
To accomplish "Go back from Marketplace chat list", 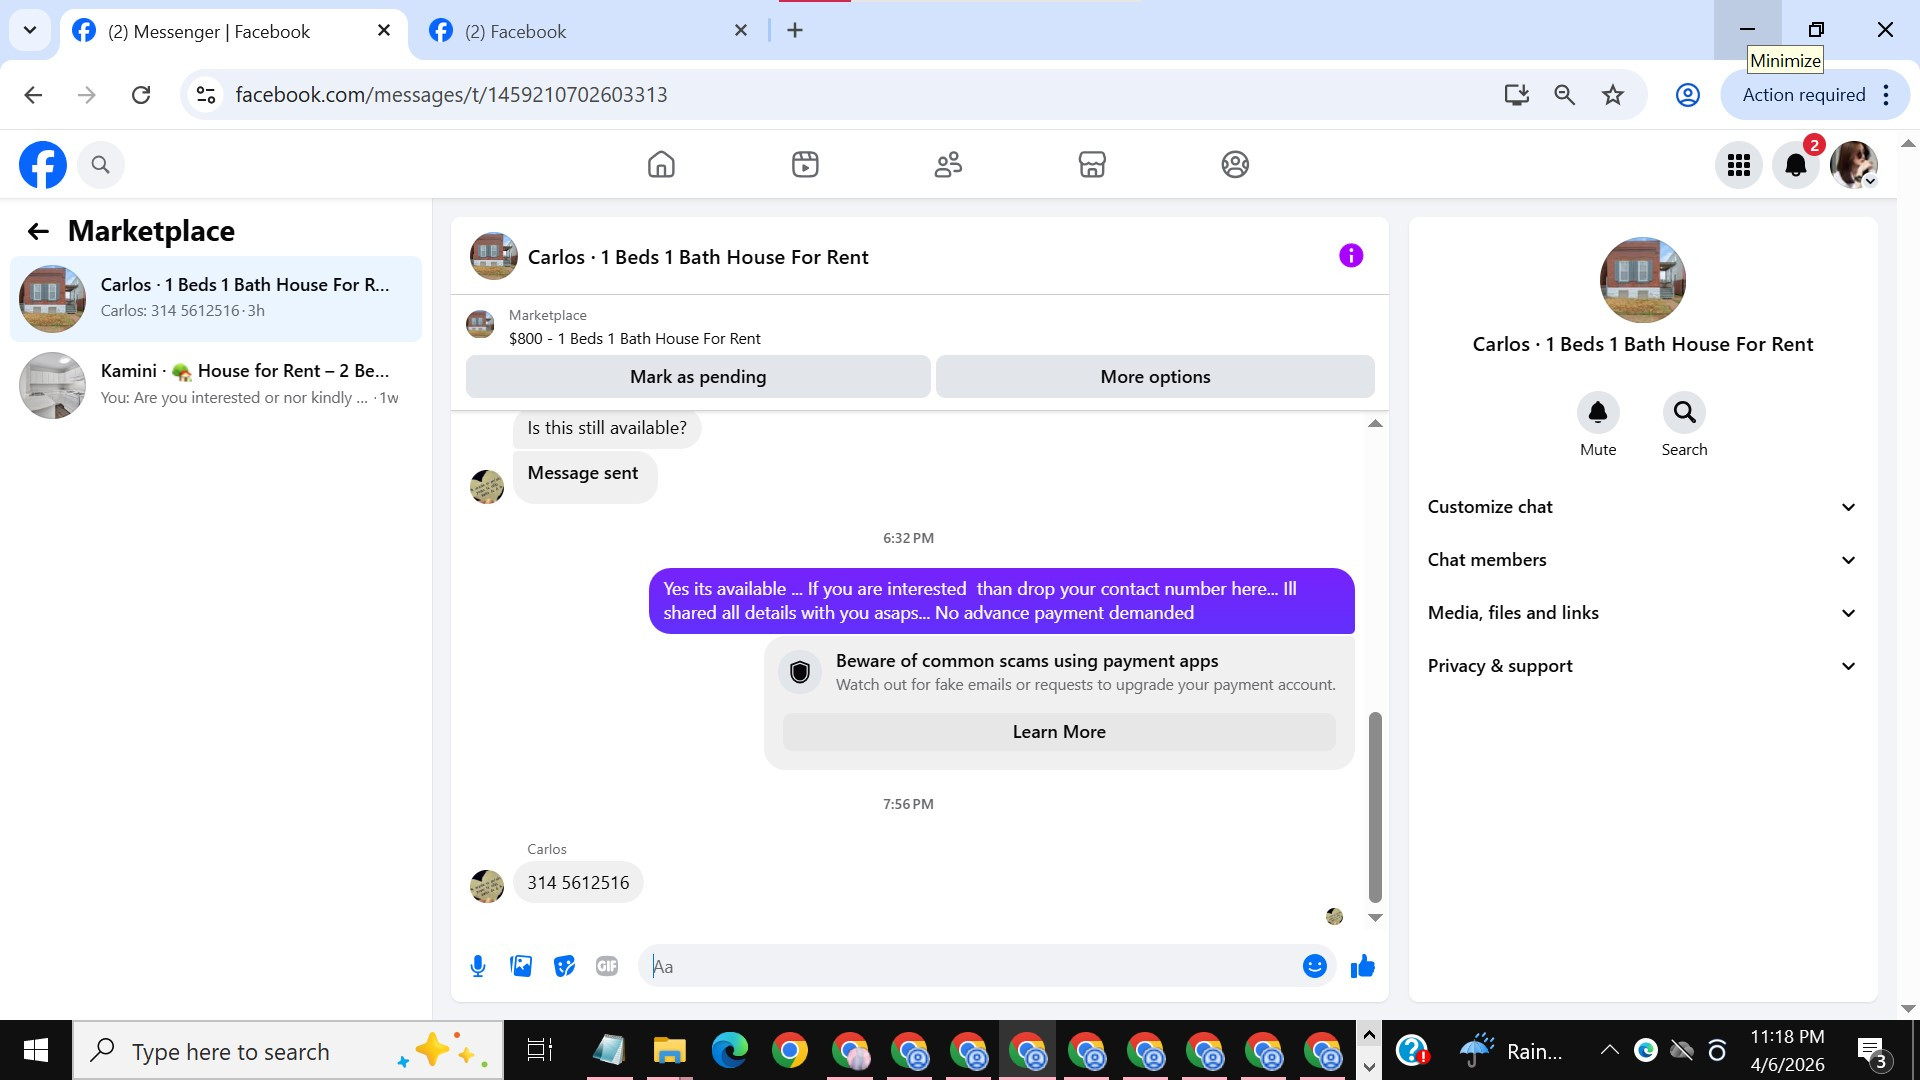I will (x=38, y=232).
